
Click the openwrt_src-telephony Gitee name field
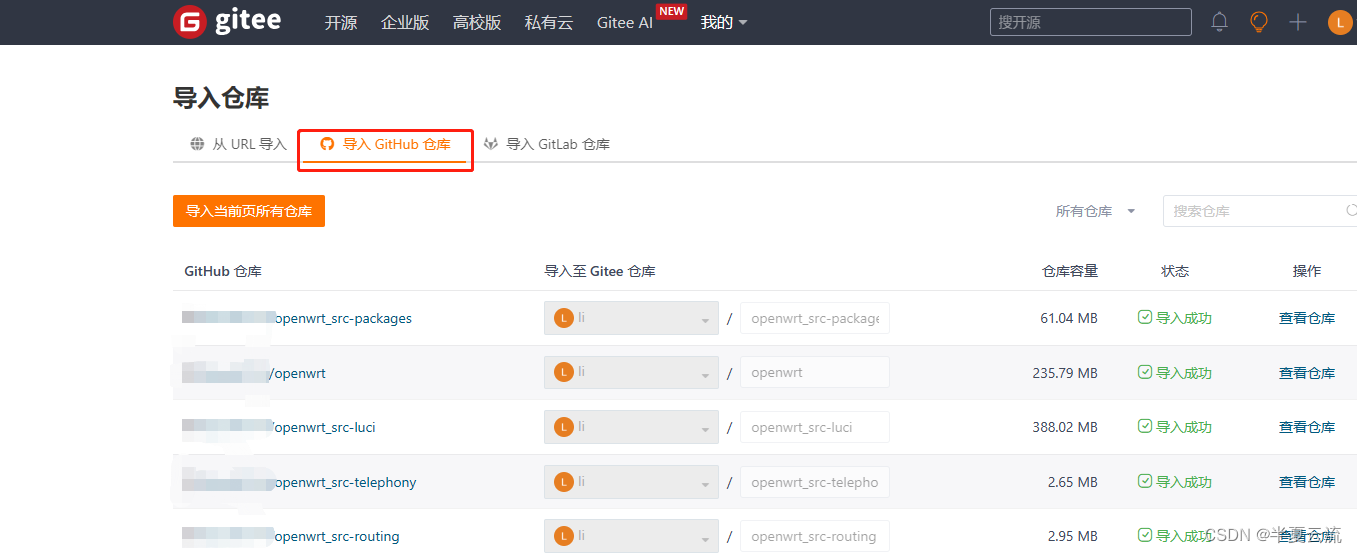click(x=815, y=482)
